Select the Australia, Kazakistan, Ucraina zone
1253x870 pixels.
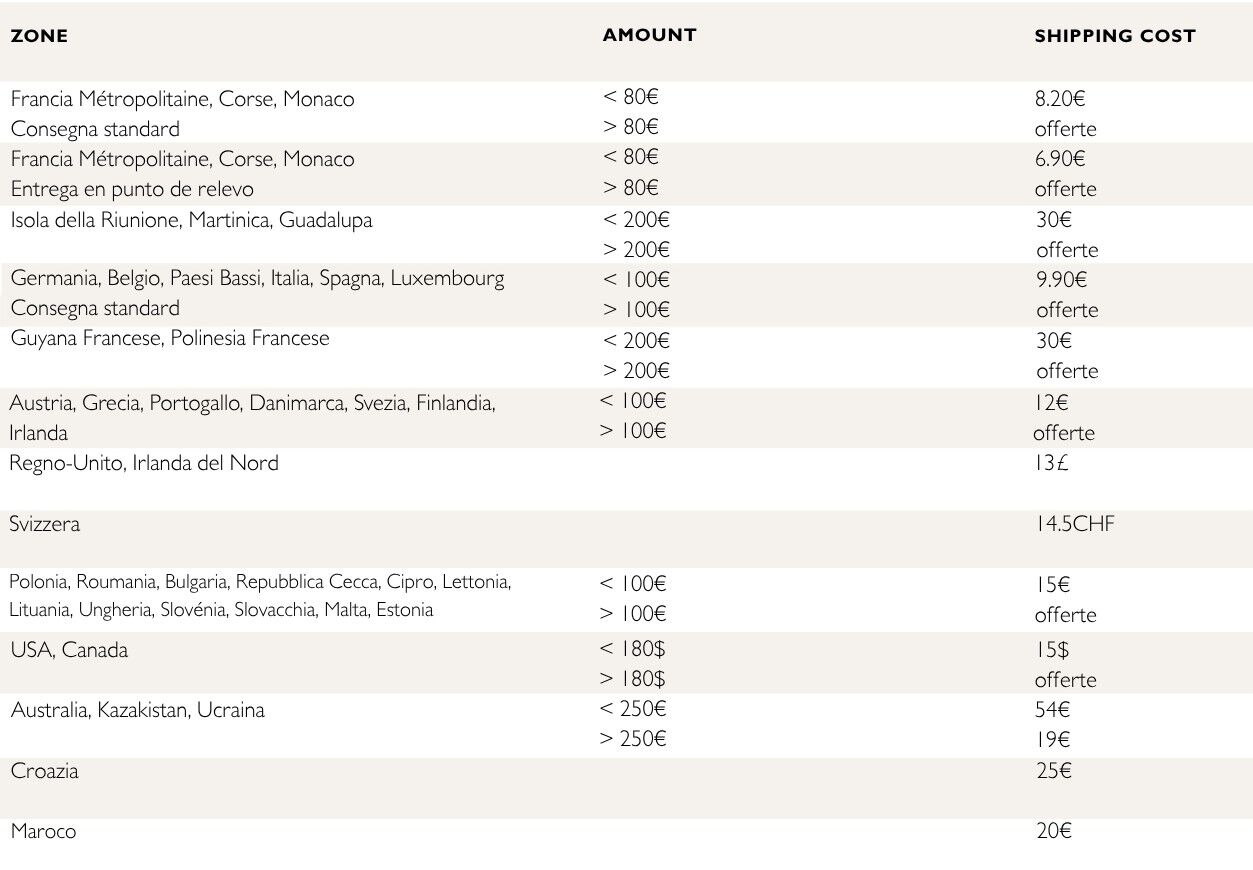(x=137, y=710)
